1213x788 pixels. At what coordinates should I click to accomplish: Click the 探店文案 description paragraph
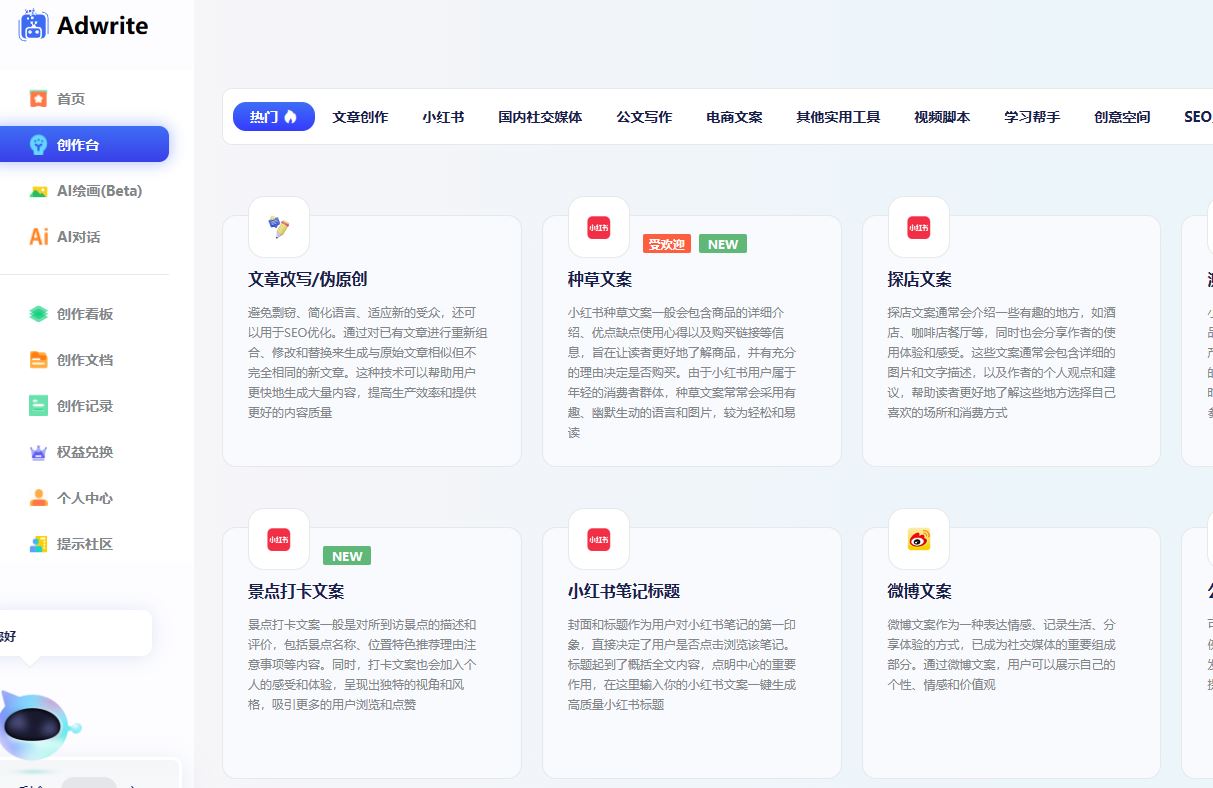pos(1002,362)
